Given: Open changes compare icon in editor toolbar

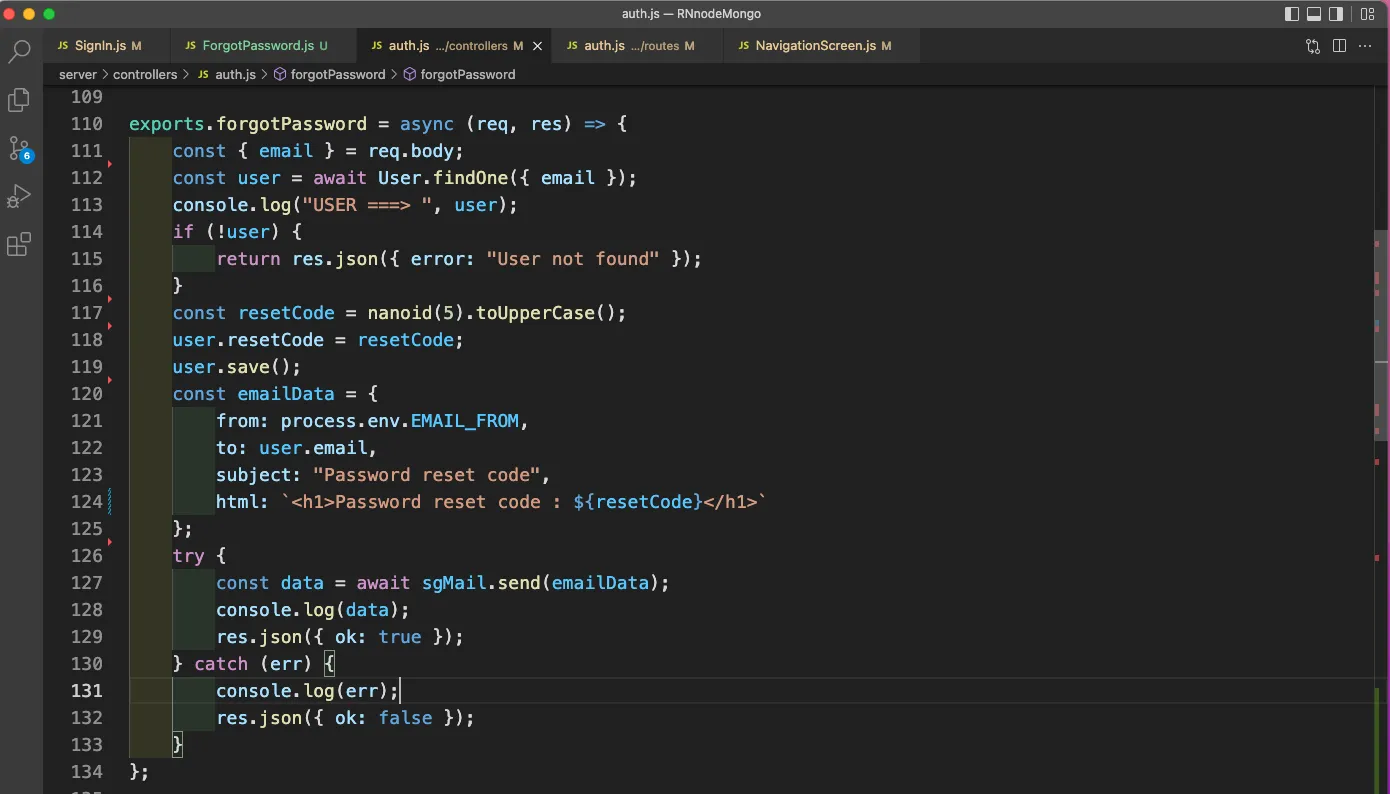Looking at the screenshot, I should [1313, 46].
